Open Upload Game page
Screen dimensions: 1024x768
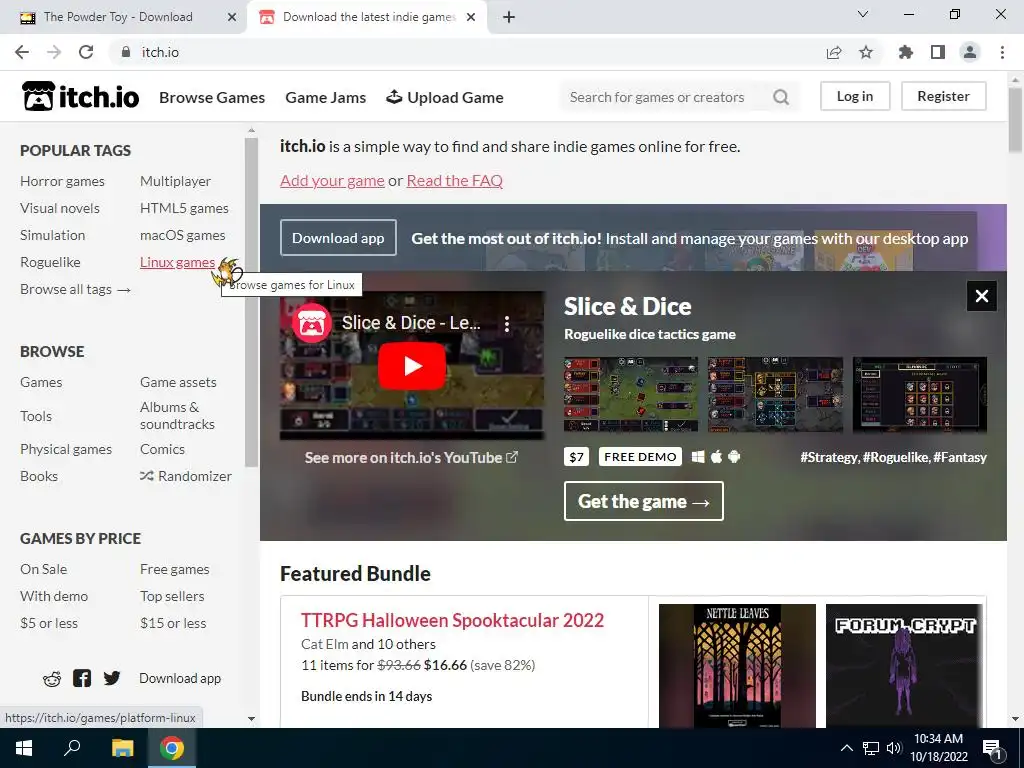coord(445,97)
